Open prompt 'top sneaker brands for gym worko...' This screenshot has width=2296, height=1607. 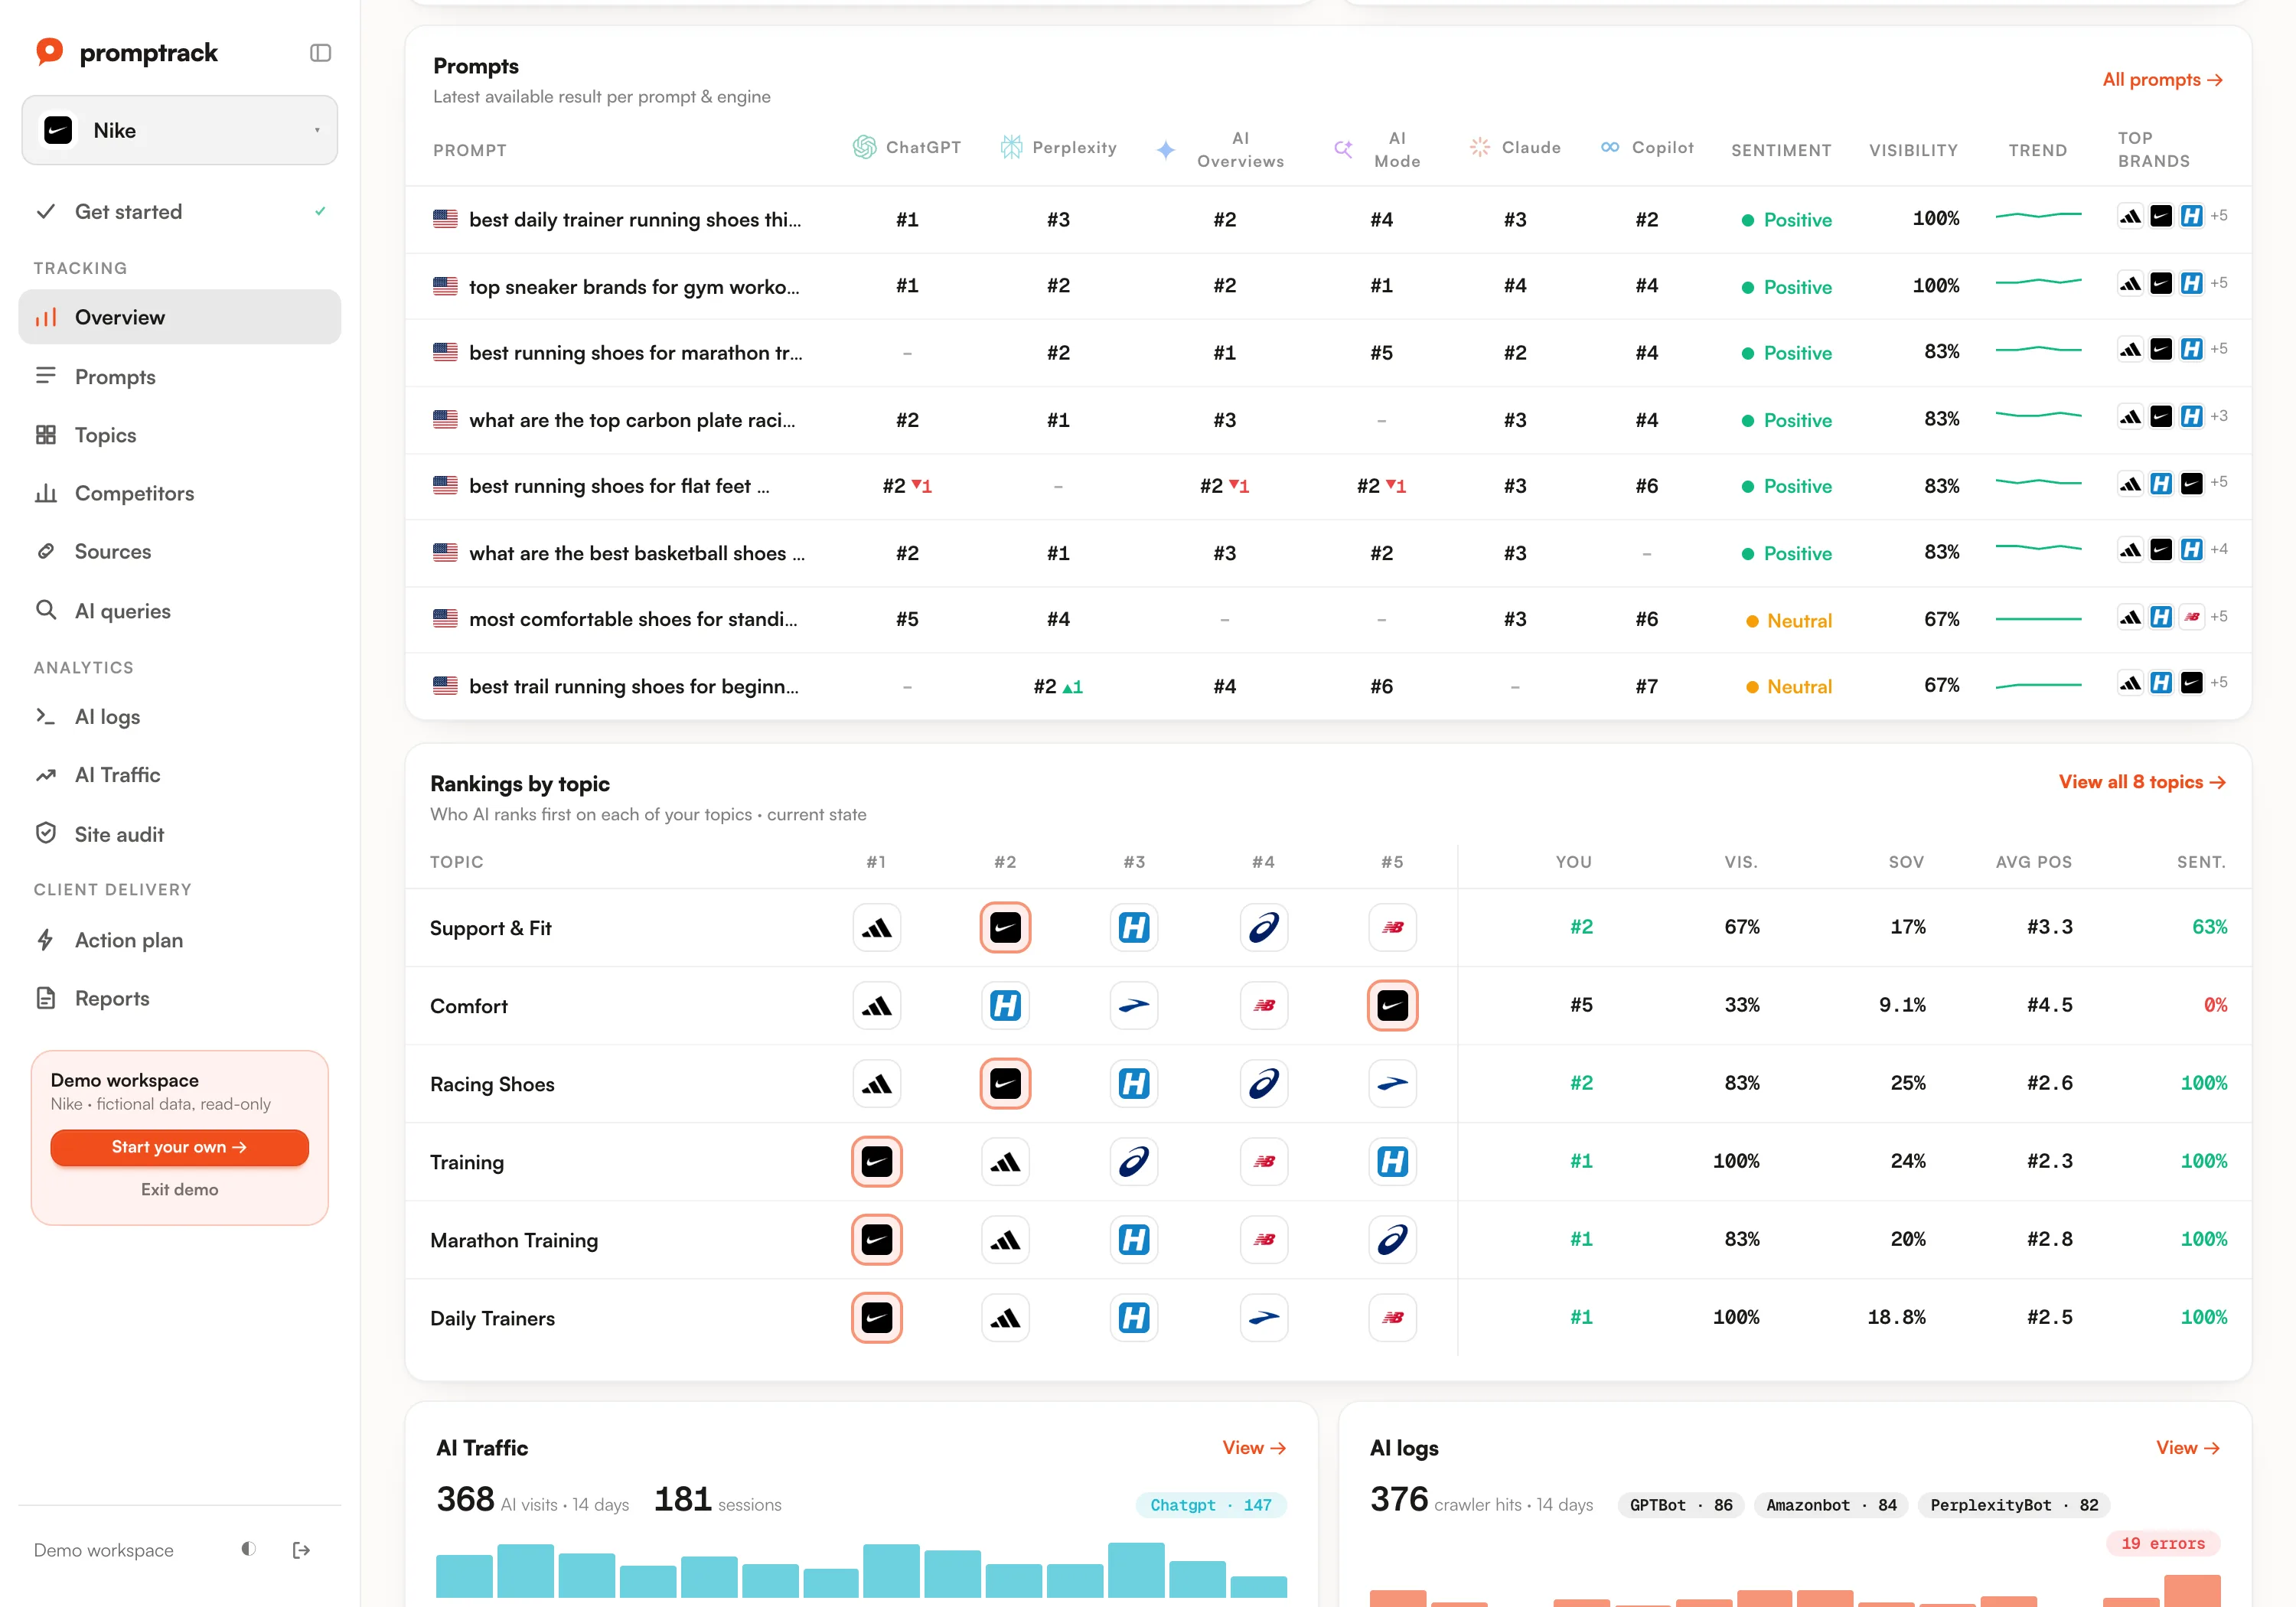634,287
